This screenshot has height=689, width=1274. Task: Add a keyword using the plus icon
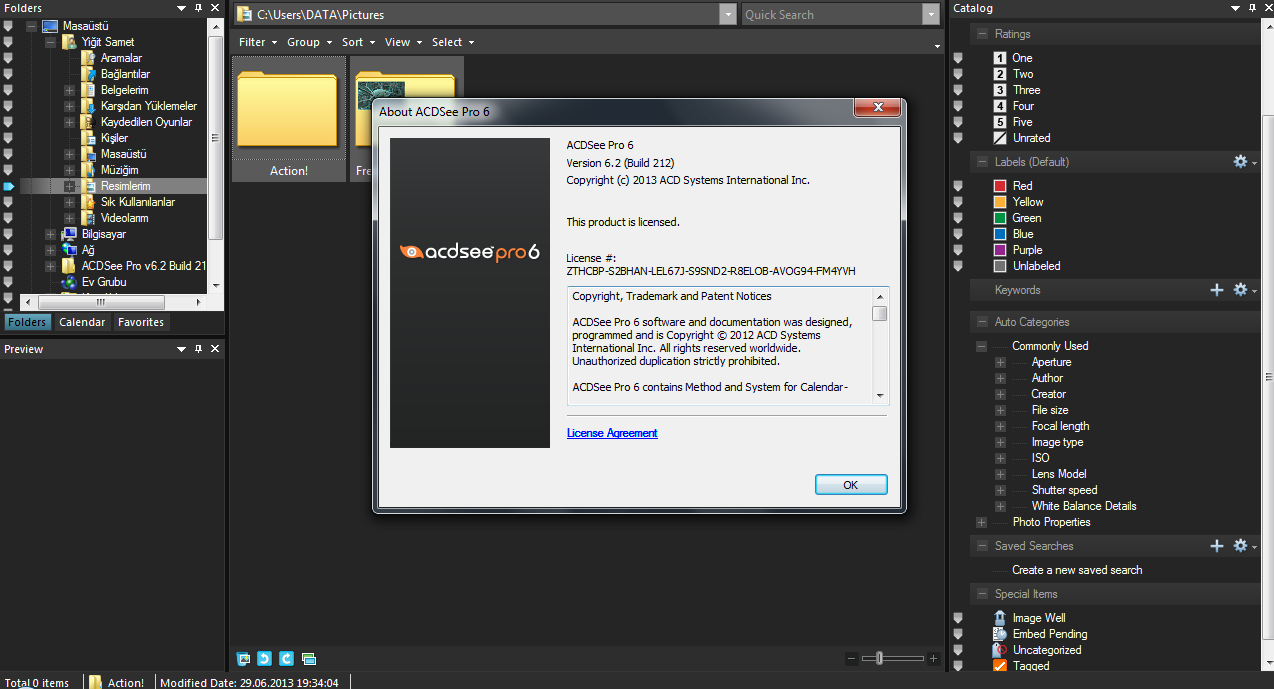coord(1217,290)
